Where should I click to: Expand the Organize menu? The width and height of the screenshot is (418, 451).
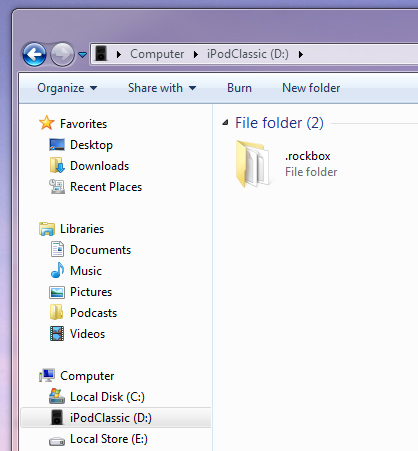pyautogui.click(x=67, y=88)
